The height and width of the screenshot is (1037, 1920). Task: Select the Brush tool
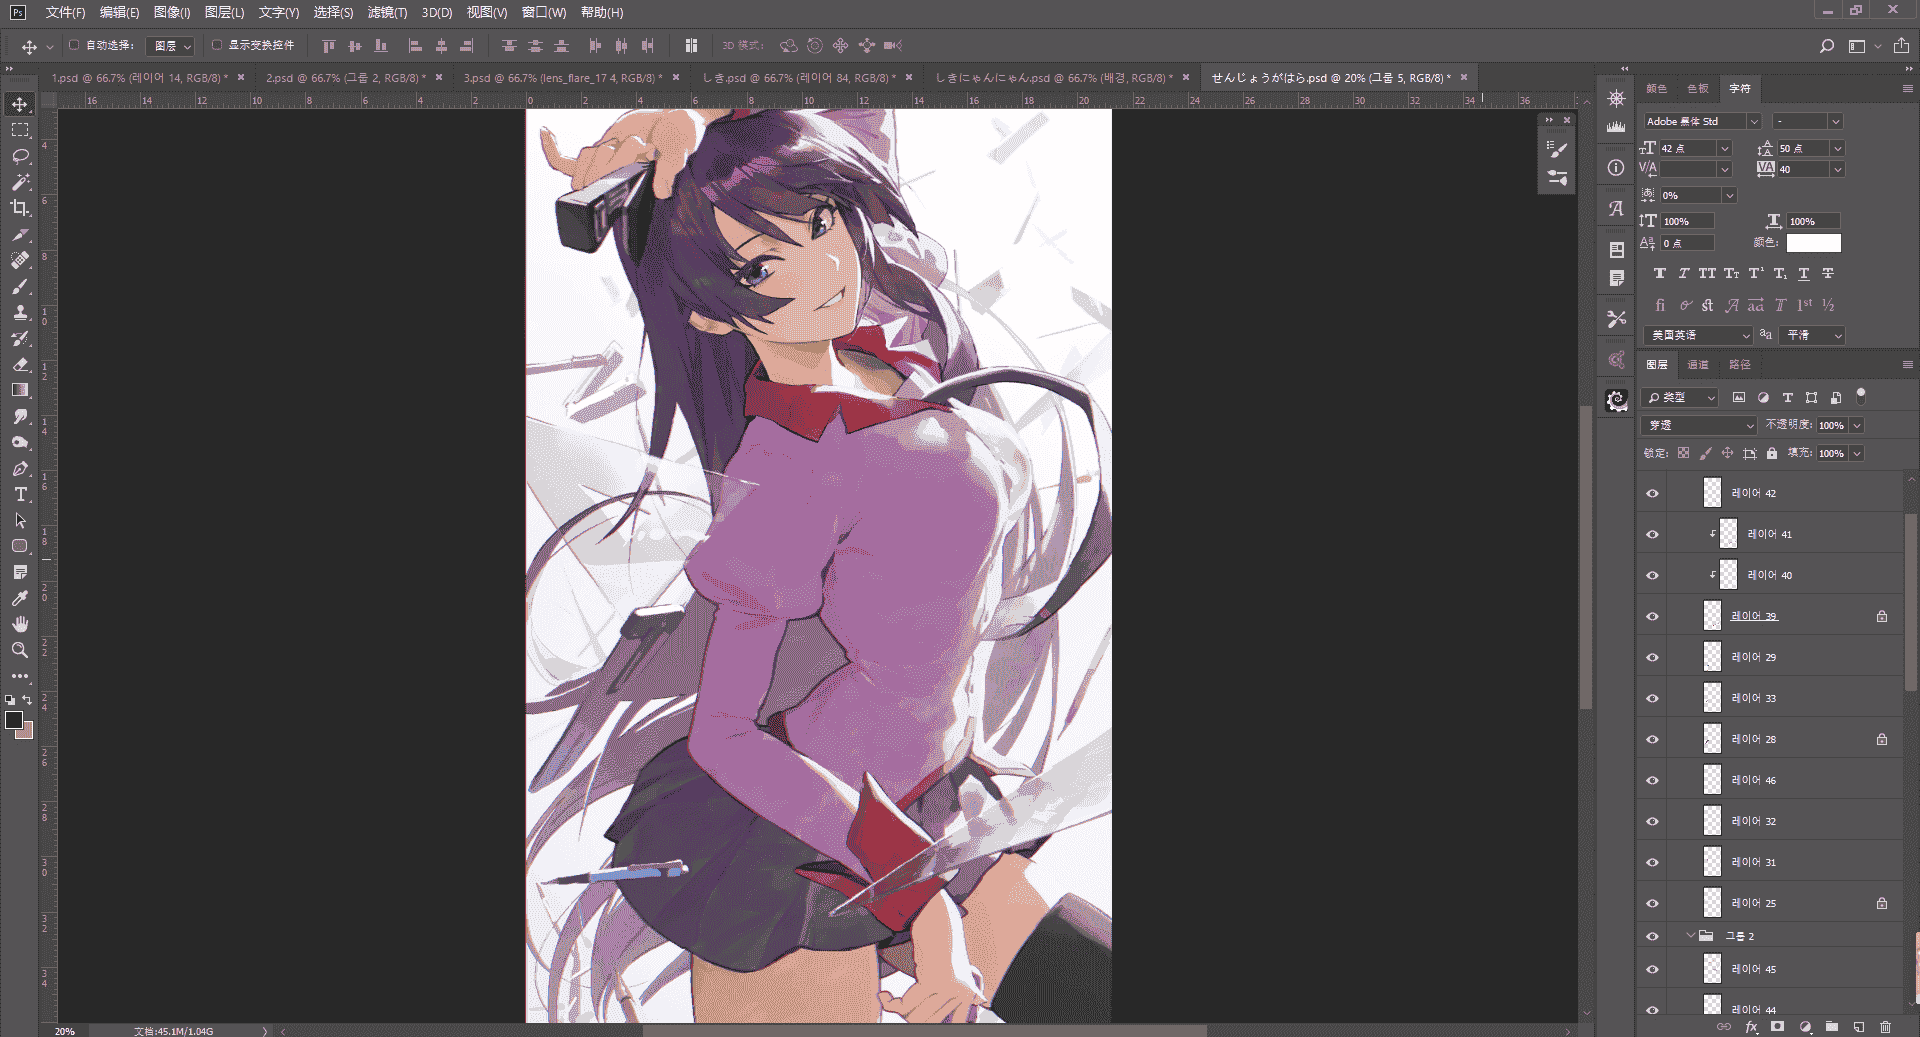[x=20, y=286]
